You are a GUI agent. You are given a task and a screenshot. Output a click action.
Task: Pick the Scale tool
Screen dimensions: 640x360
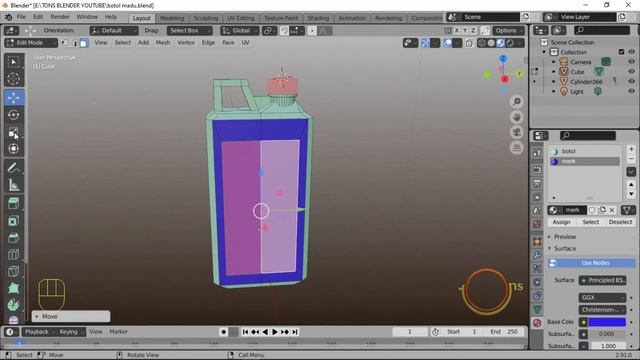click(x=13, y=132)
